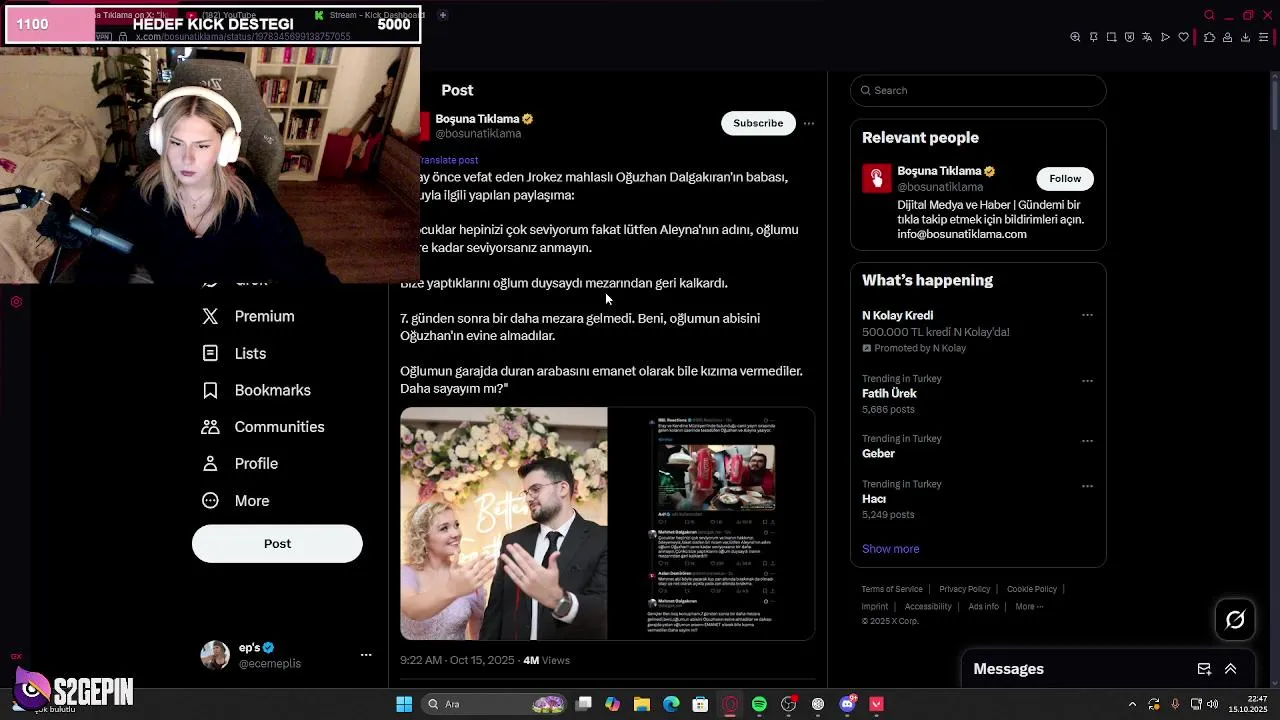Open options for Geber trend

tap(1087, 440)
